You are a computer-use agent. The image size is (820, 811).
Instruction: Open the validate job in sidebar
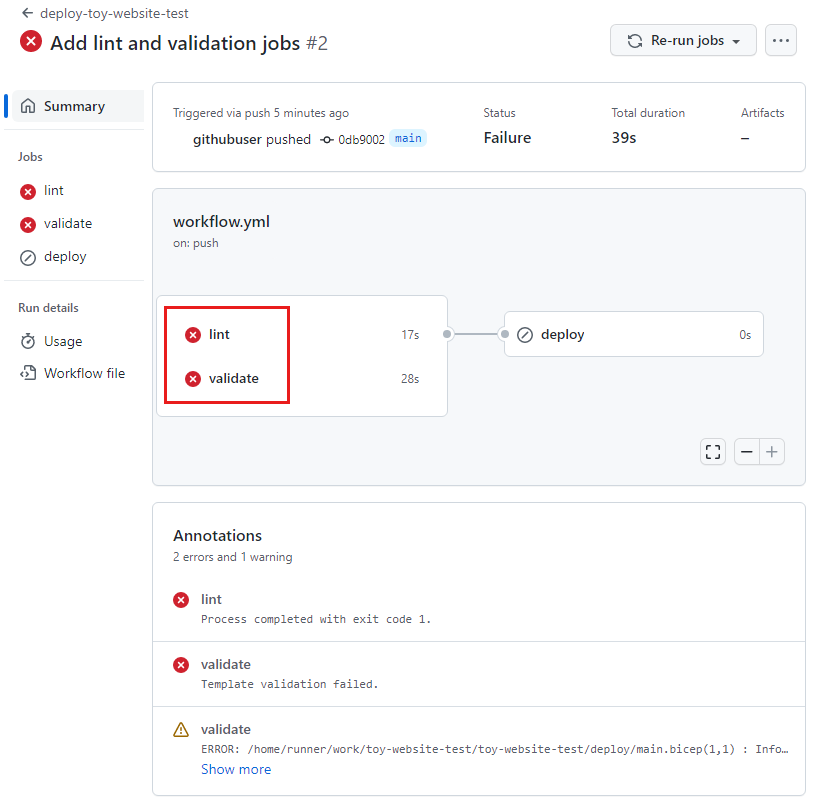point(68,223)
